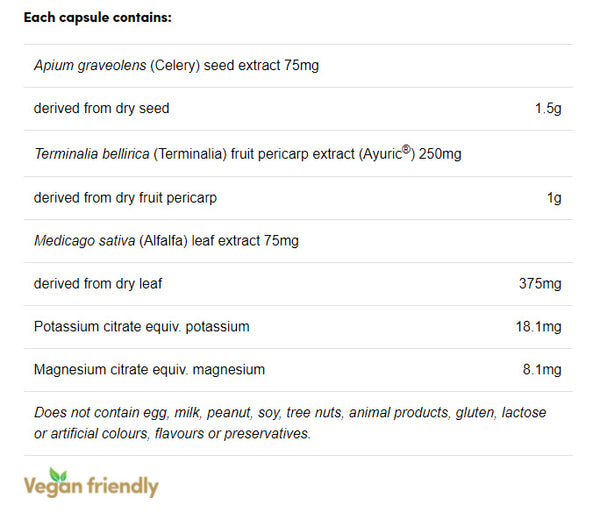Click "derived from dry fruit pericarp" text
This screenshot has height=519, width=600.
click(x=125, y=198)
